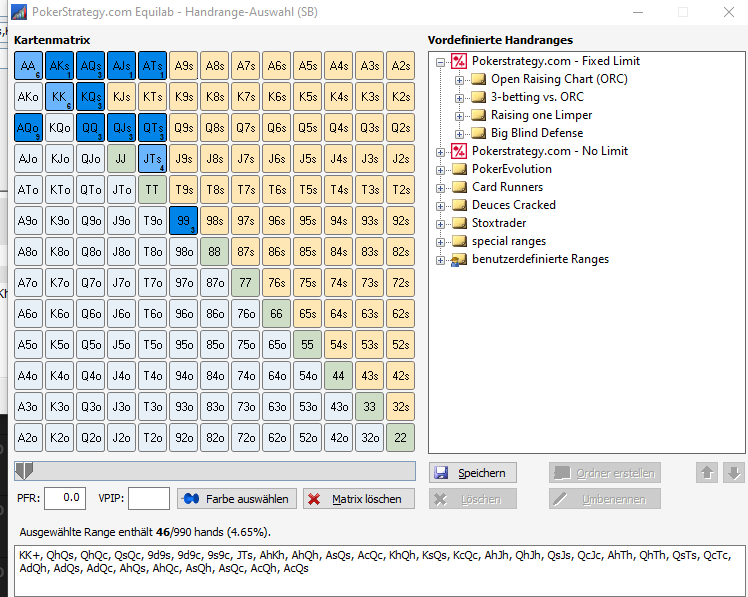Click the range percentage slider handle

click(x=24, y=471)
